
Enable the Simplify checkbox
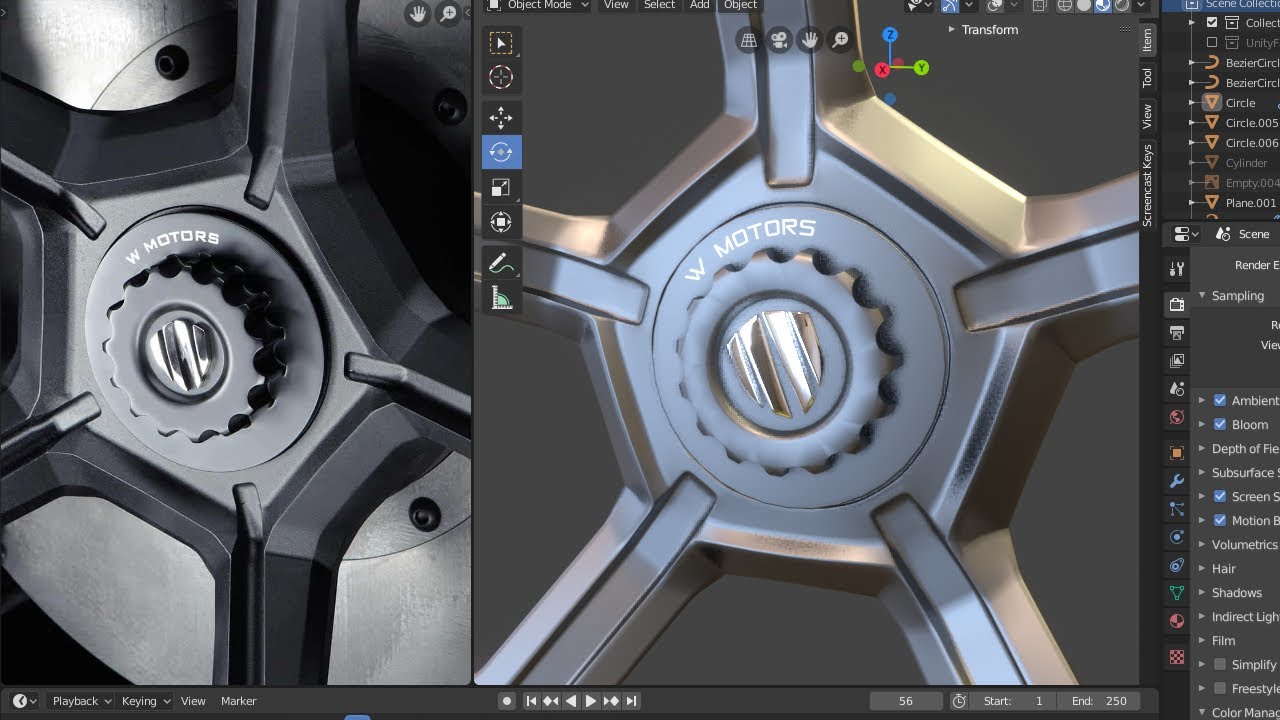[x=1220, y=664]
